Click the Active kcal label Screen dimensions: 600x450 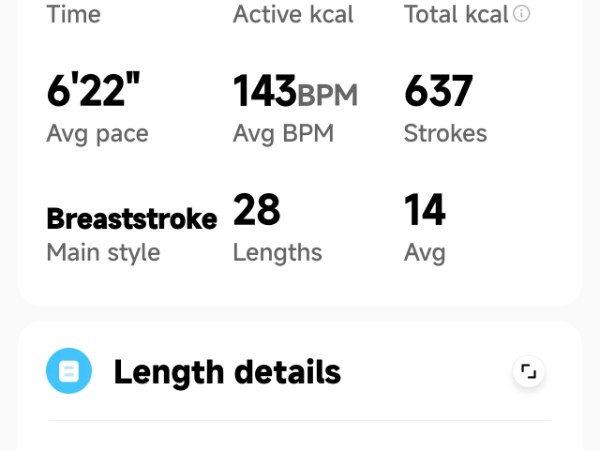click(293, 15)
